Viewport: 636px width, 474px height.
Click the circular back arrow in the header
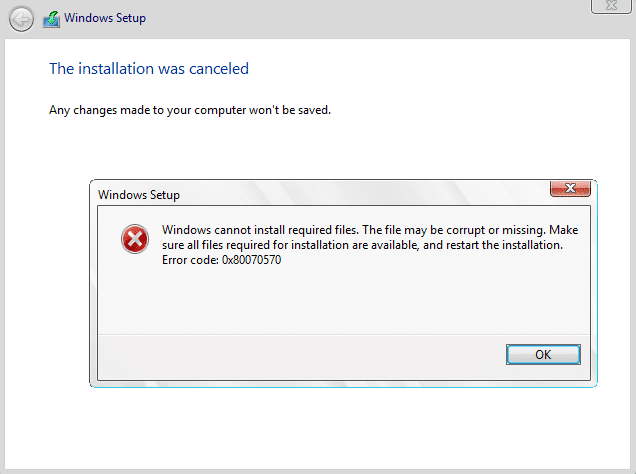coord(21,19)
